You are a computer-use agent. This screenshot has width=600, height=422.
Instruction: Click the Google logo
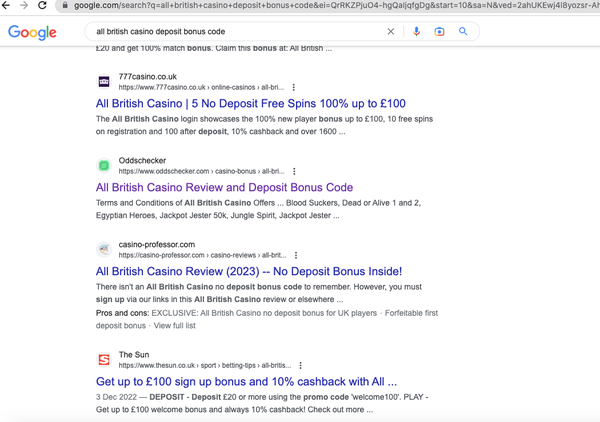pyautogui.click(x=32, y=32)
